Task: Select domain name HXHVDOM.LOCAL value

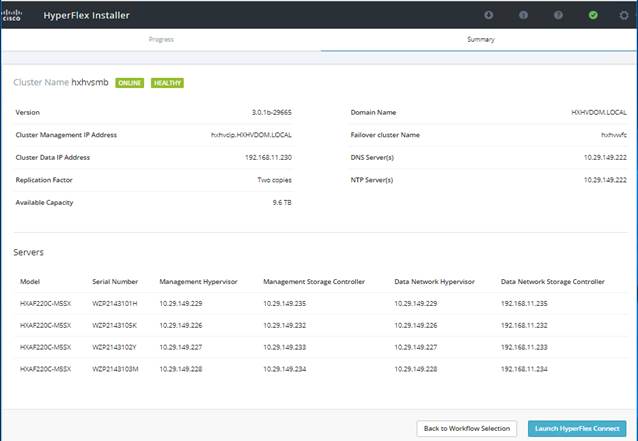Action: click(x=599, y=112)
